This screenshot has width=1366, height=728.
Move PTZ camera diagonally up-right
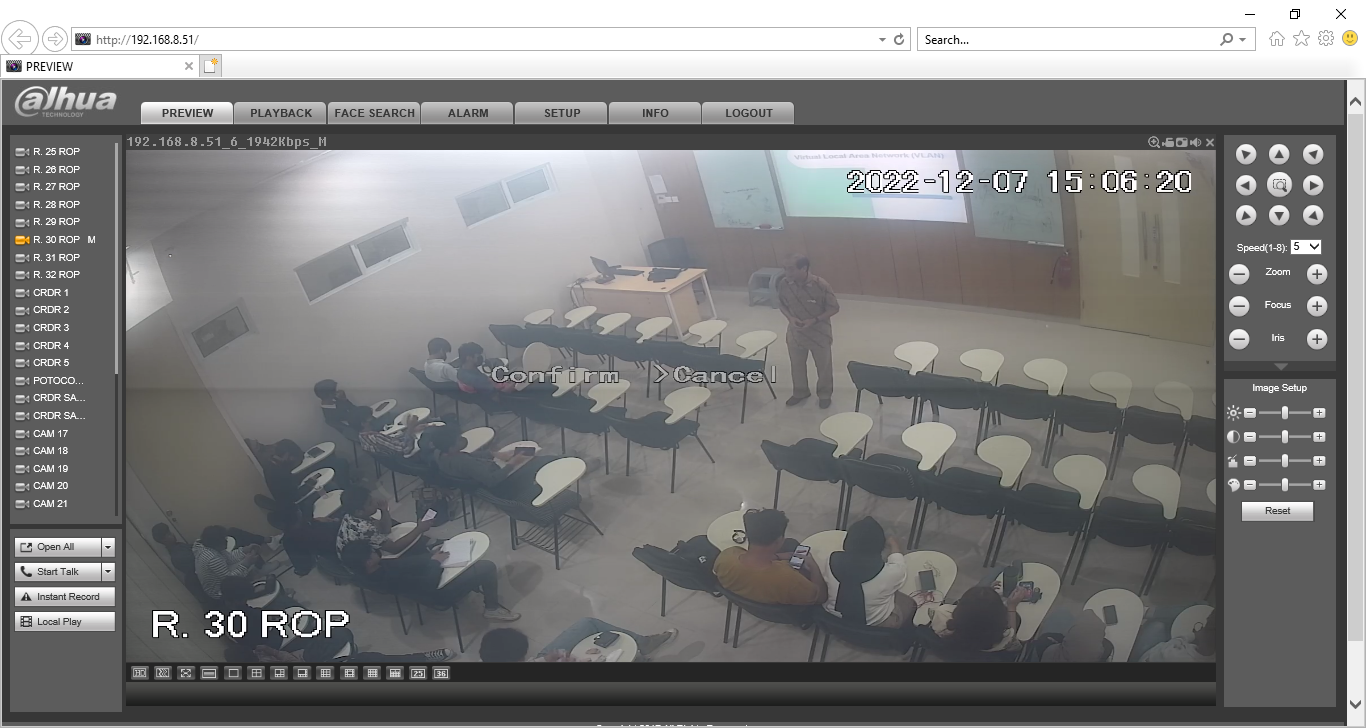point(1313,154)
